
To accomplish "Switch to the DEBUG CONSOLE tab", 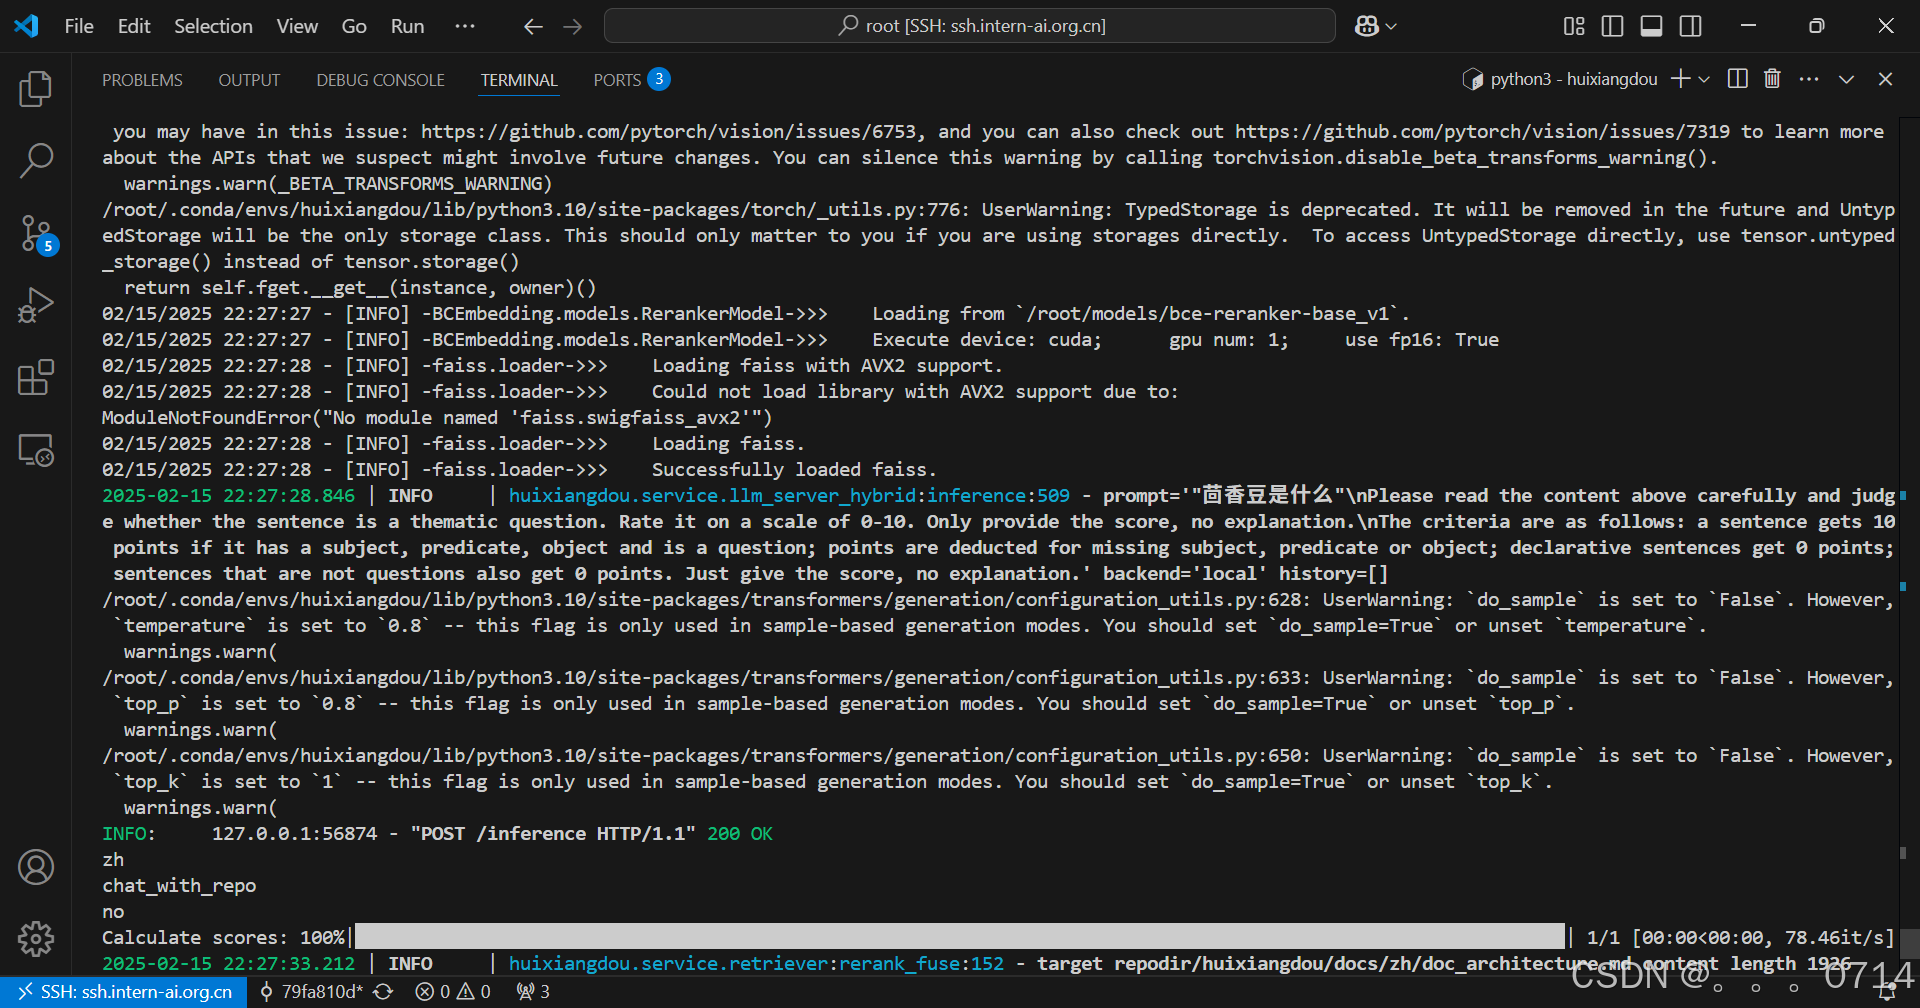I will pyautogui.click(x=380, y=80).
